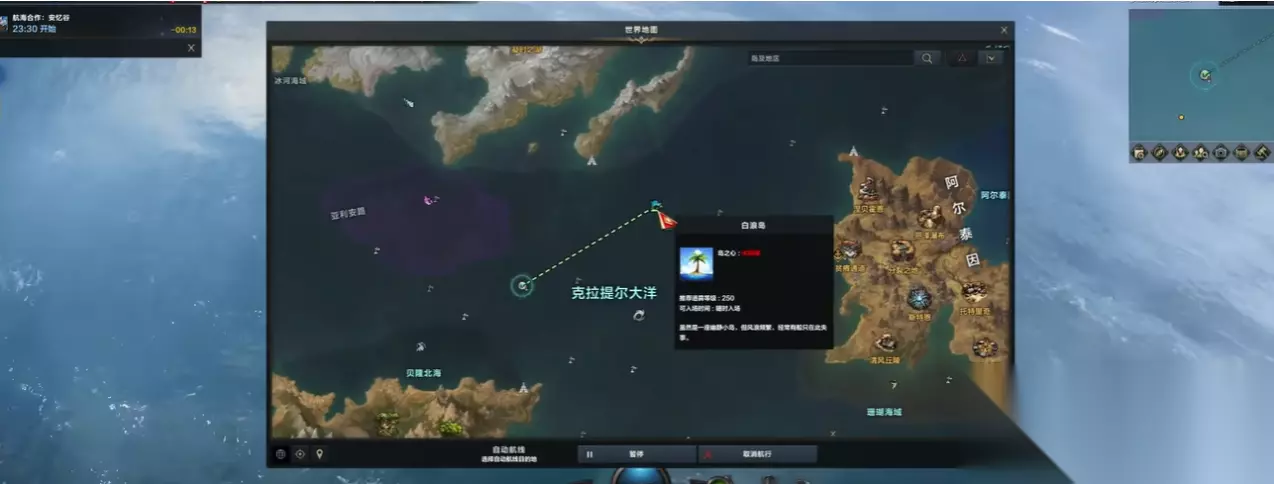Viewport: 1274px width, 484px height.
Task: Click the circled ship position marker
Action: click(x=522, y=286)
